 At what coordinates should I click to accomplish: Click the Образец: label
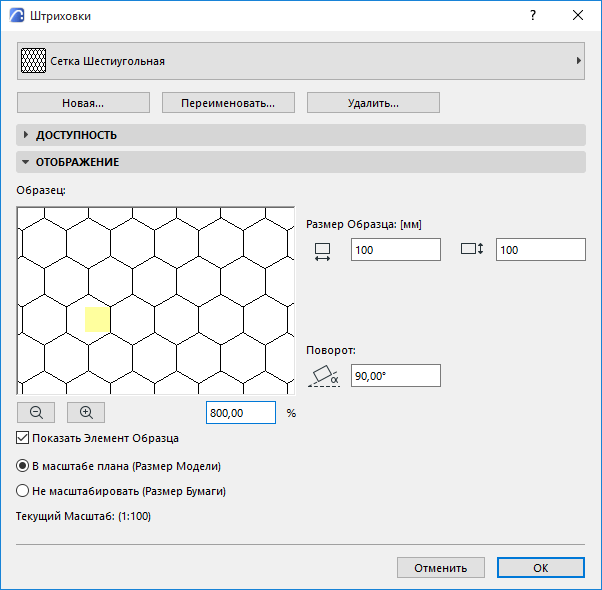pos(41,190)
